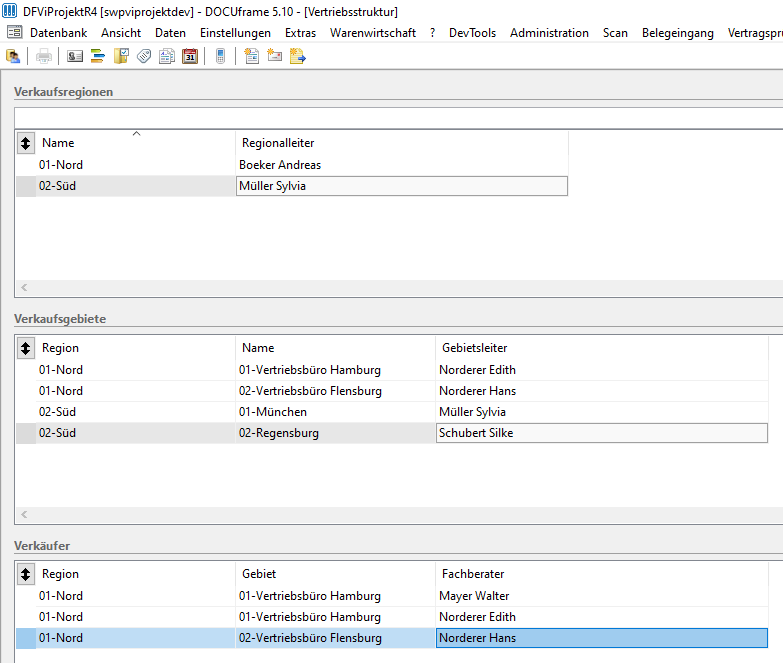The image size is (783, 663).
Task: Click the sort arrows in Verkäufer table
Action: click(25, 574)
